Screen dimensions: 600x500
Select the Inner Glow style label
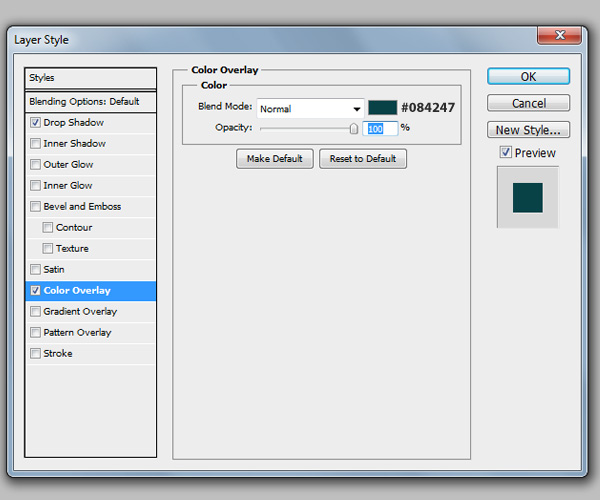coord(68,186)
